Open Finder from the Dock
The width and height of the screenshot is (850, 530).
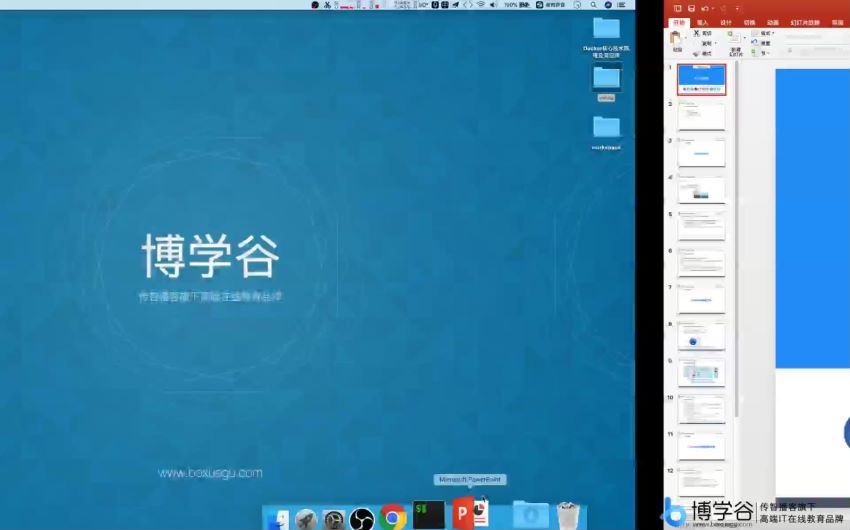(278, 519)
